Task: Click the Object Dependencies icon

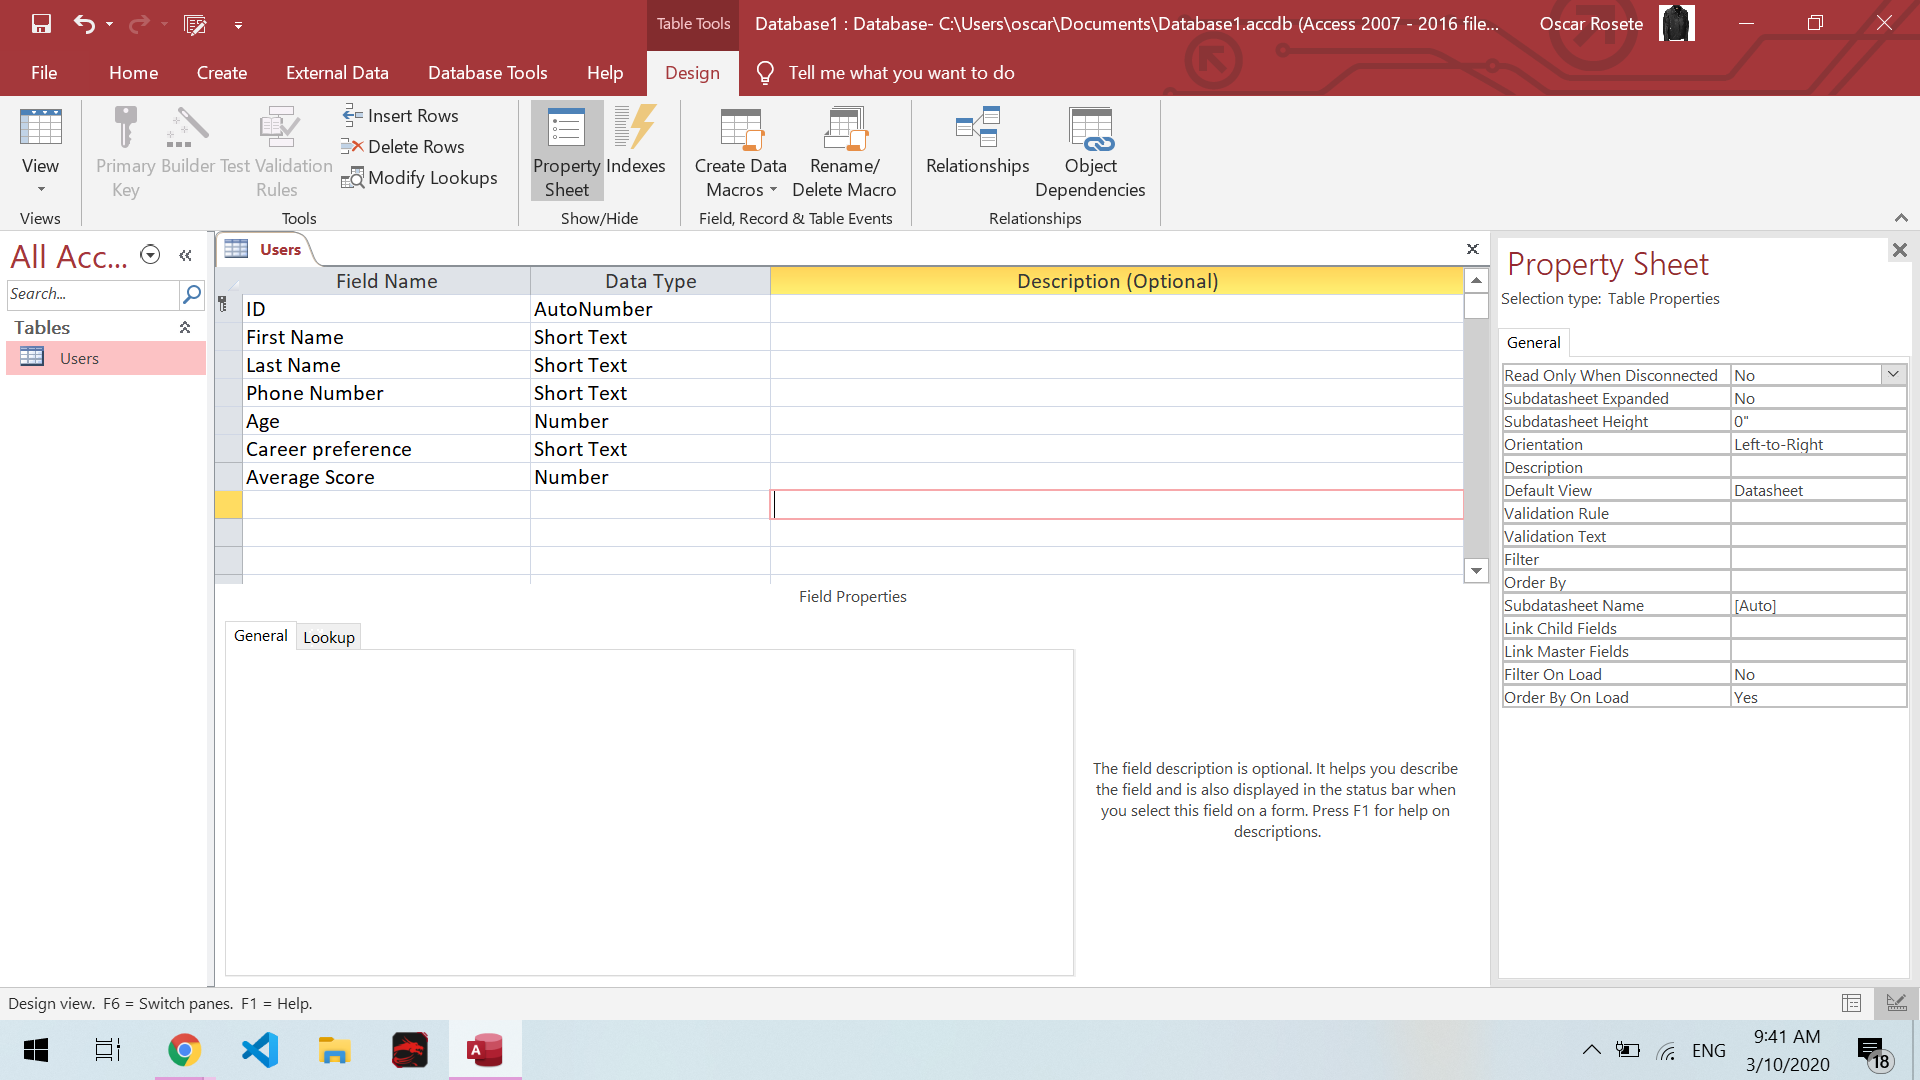Action: (1090, 128)
